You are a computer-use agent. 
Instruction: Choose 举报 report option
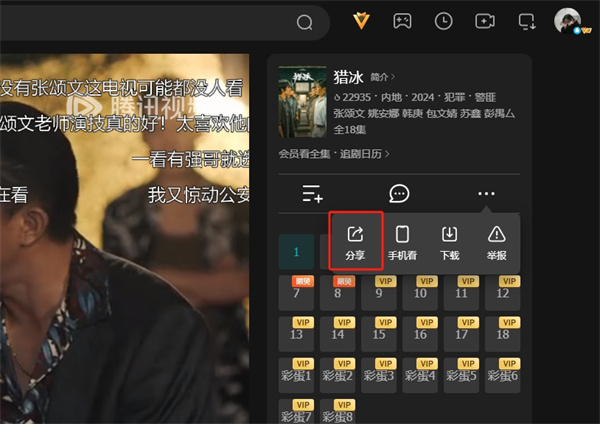pos(497,243)
